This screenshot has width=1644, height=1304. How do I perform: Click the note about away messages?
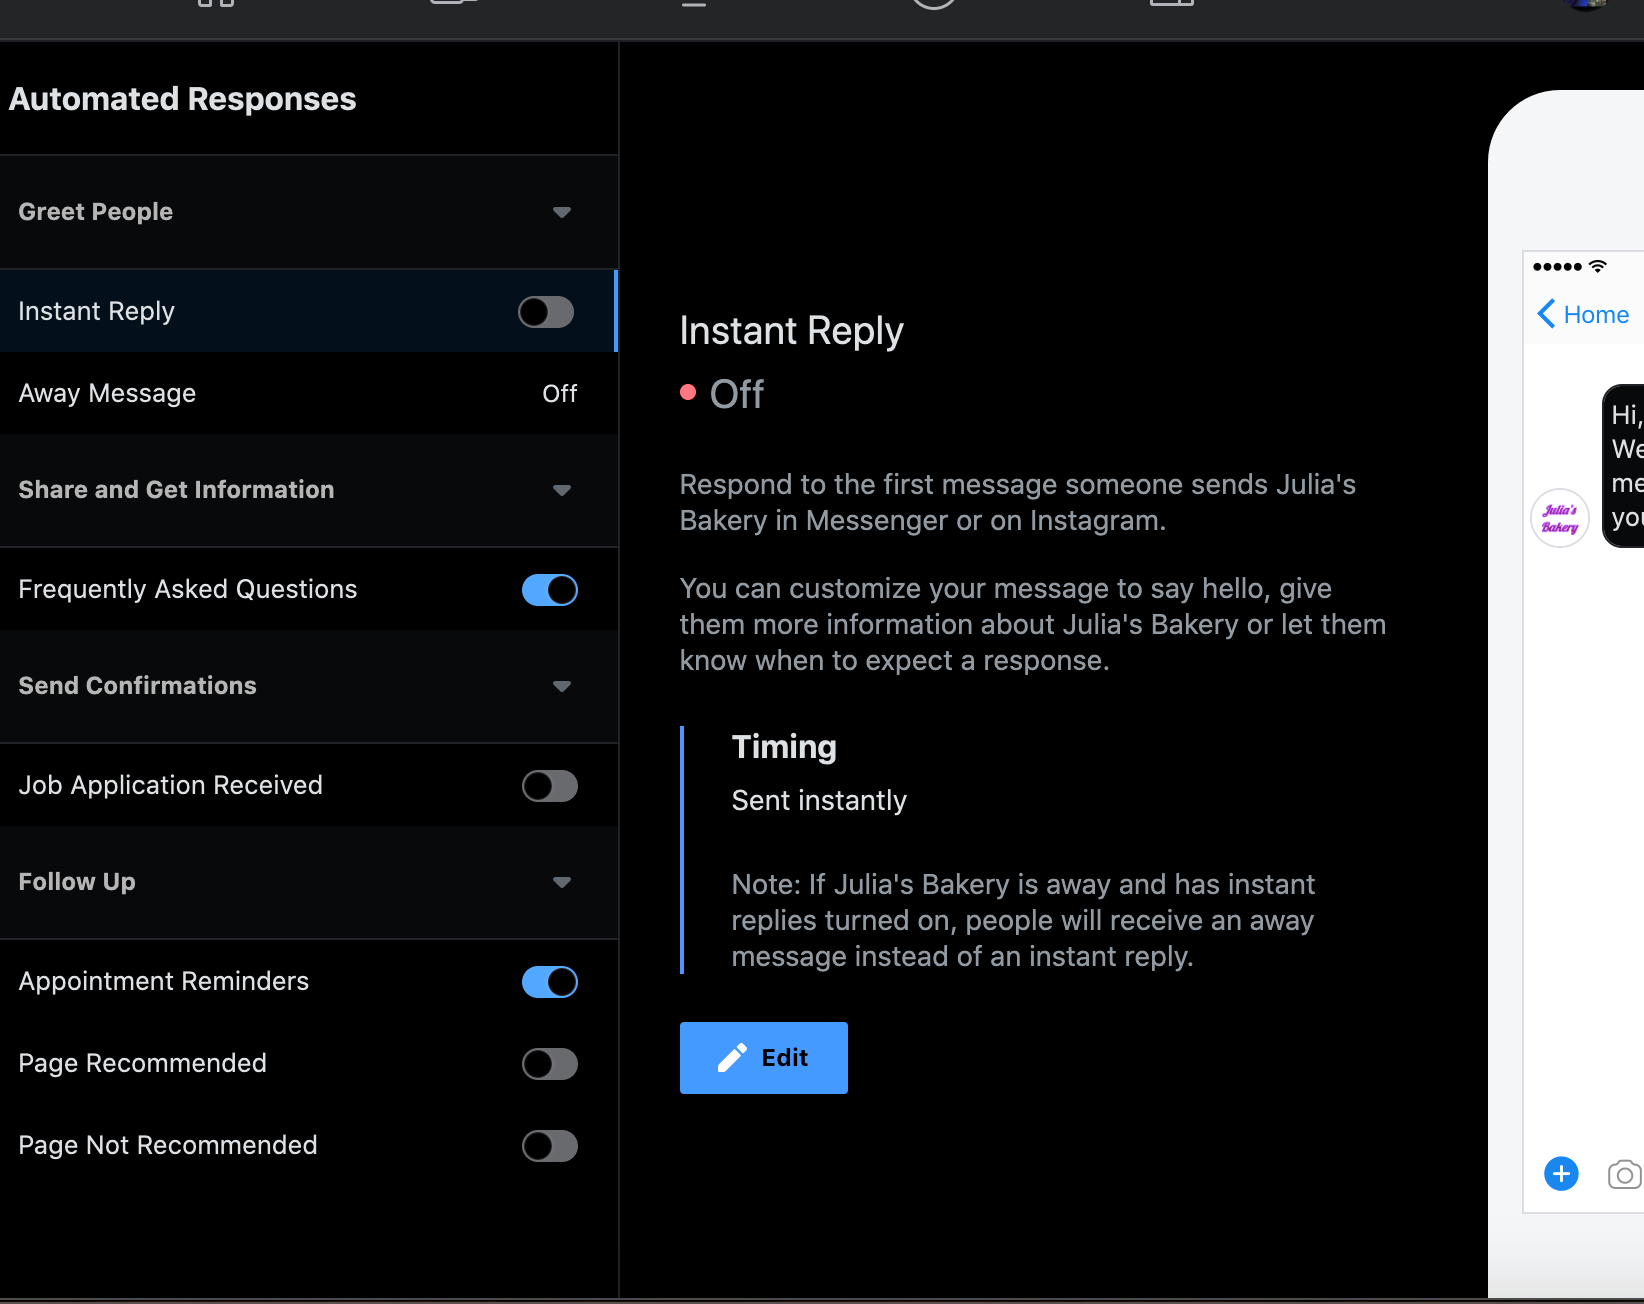[x=1023, y=920]
